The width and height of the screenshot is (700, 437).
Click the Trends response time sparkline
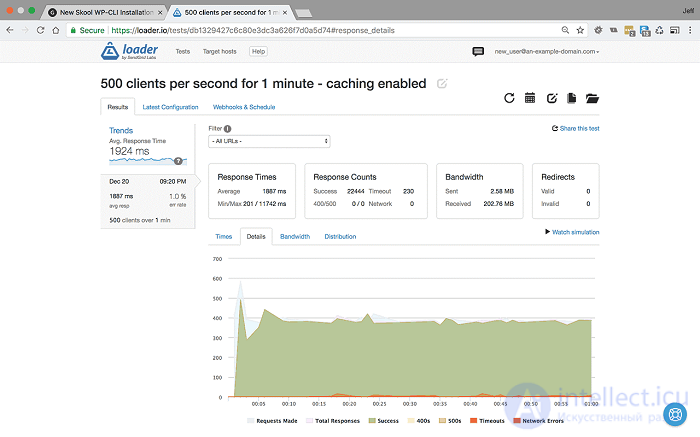tap(148, 160)
